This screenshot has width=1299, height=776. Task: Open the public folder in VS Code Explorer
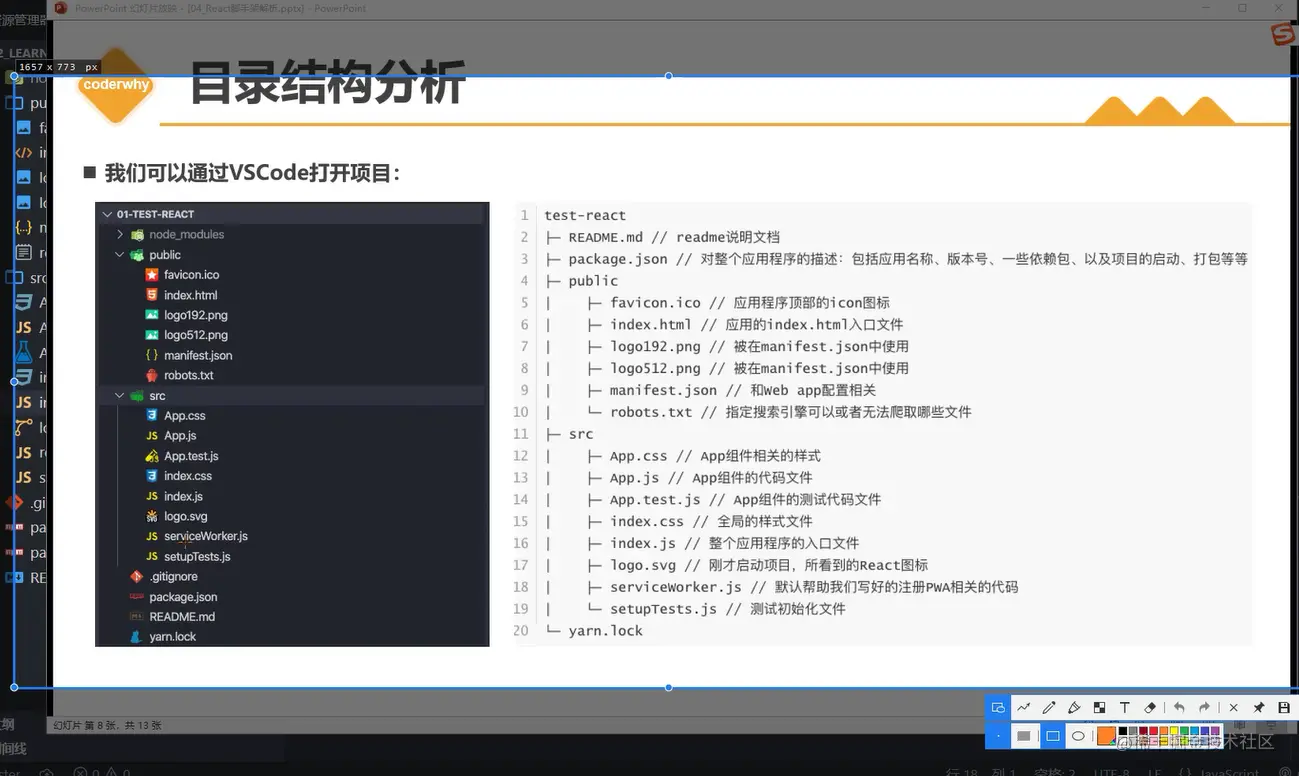[x=26, y=103]
